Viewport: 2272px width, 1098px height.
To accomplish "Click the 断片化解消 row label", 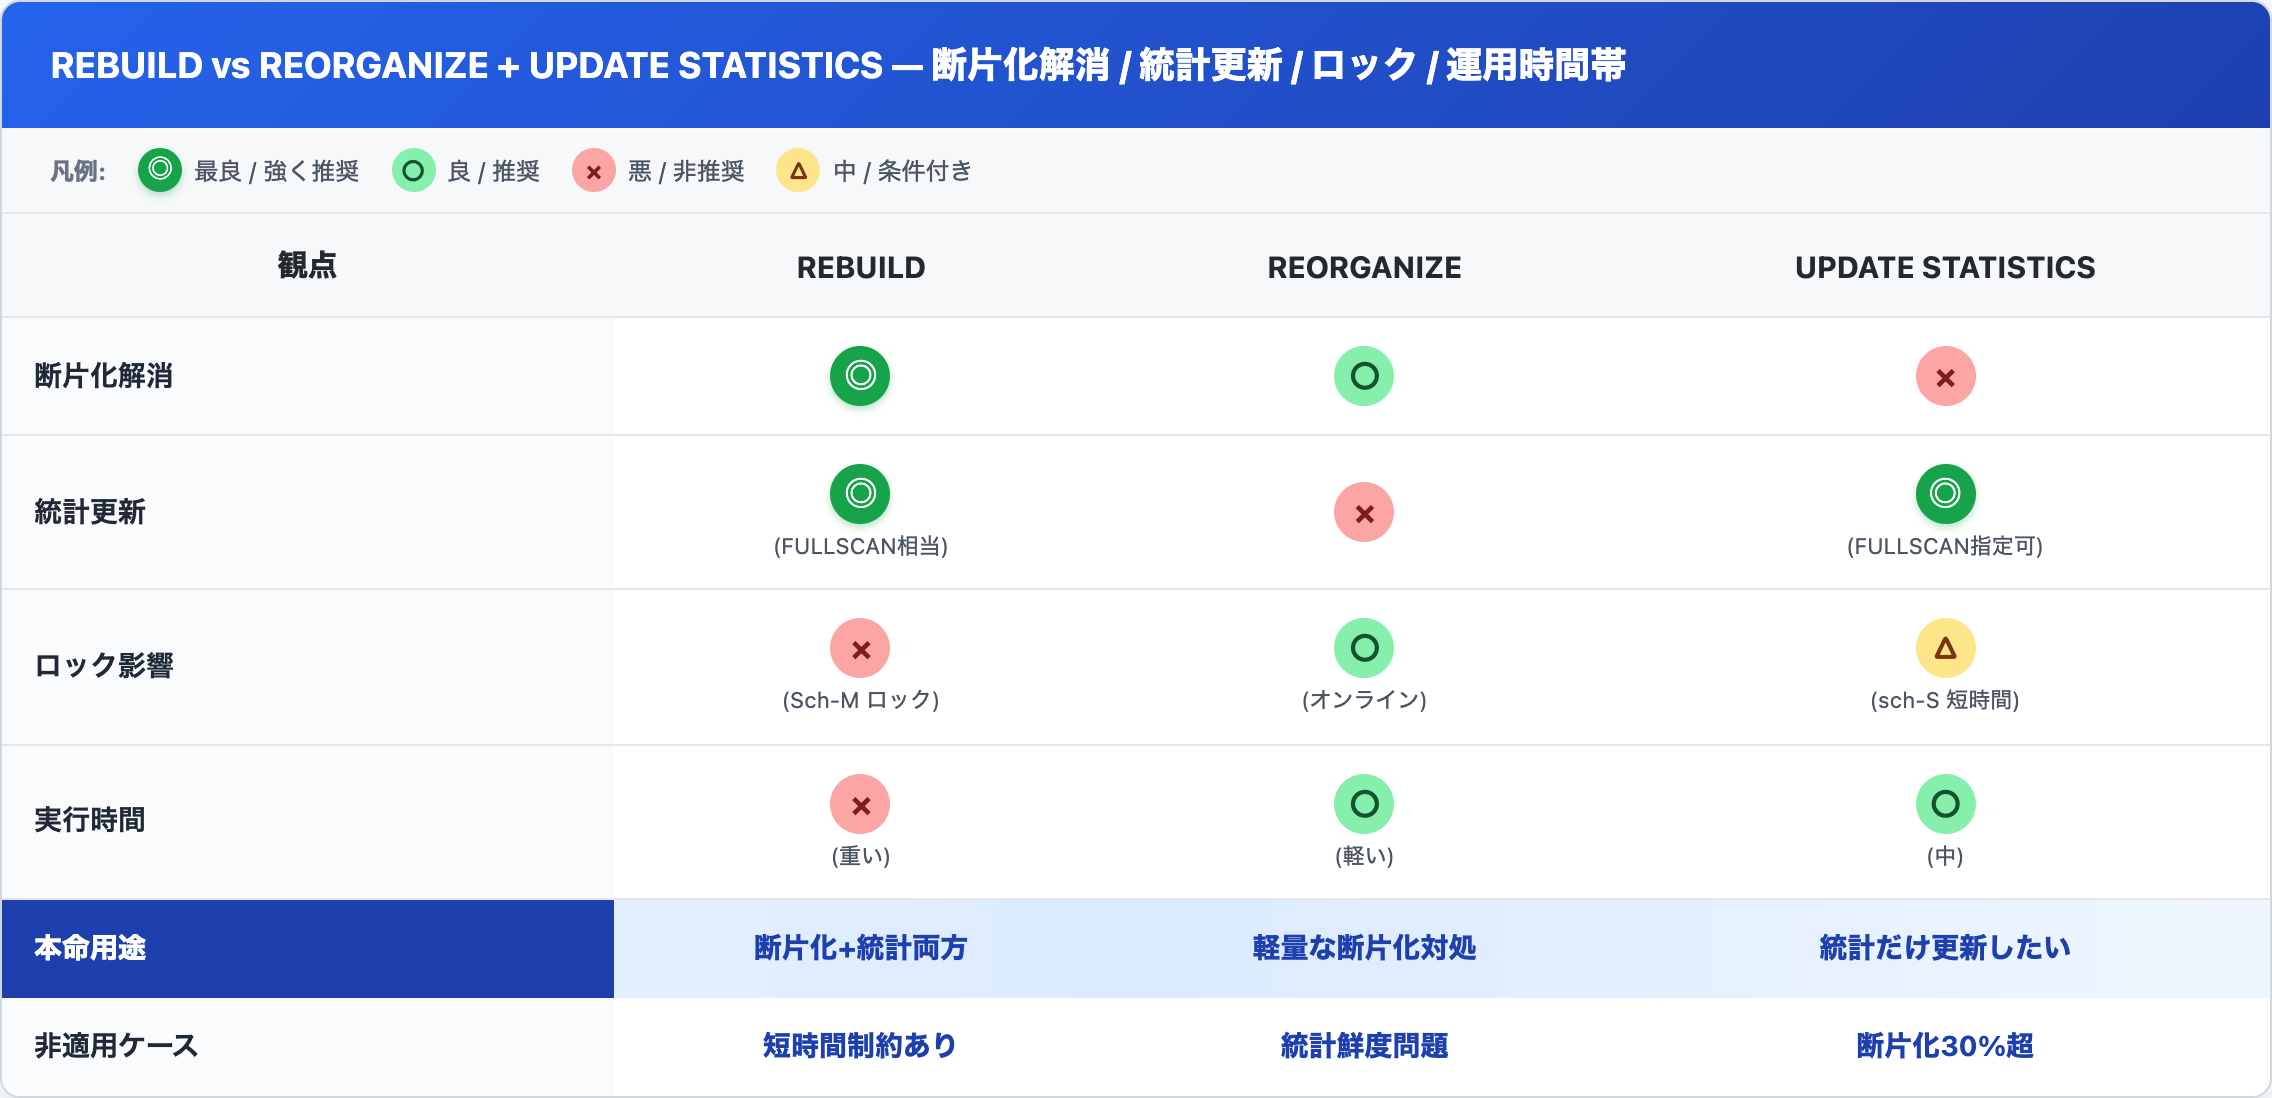I will 104,376.
